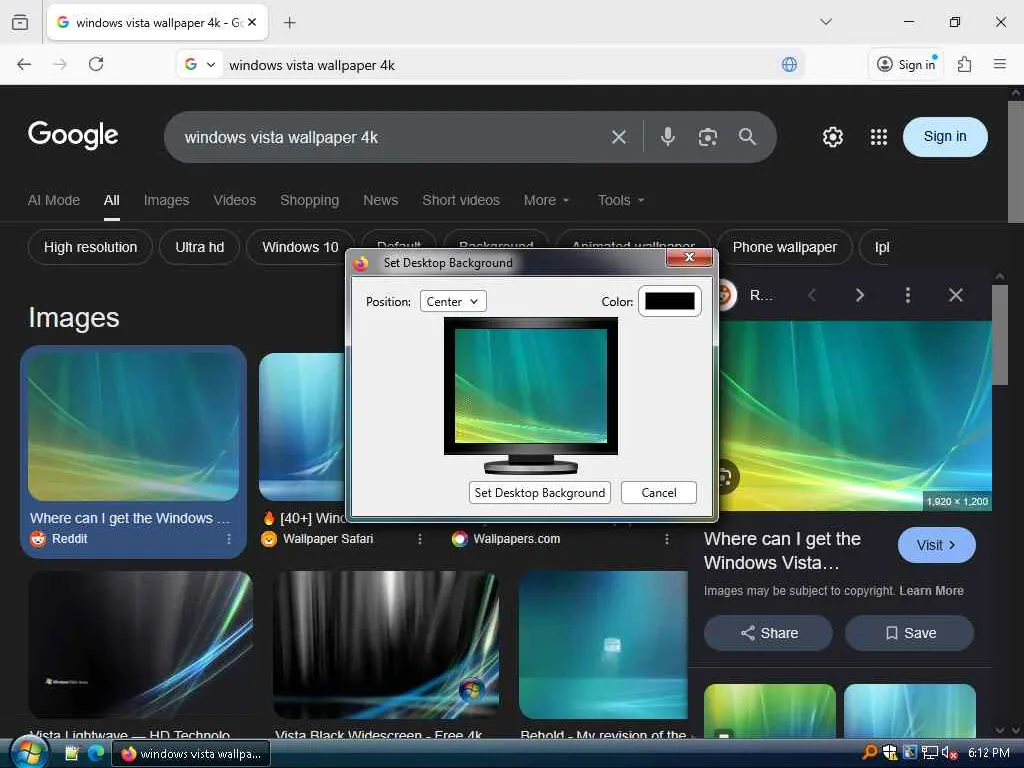Image resolution: width=1024 pixels, height=768 pixels.
Task: Click the taskbar clock showing 6:12 PM
Action: point(989,753)
